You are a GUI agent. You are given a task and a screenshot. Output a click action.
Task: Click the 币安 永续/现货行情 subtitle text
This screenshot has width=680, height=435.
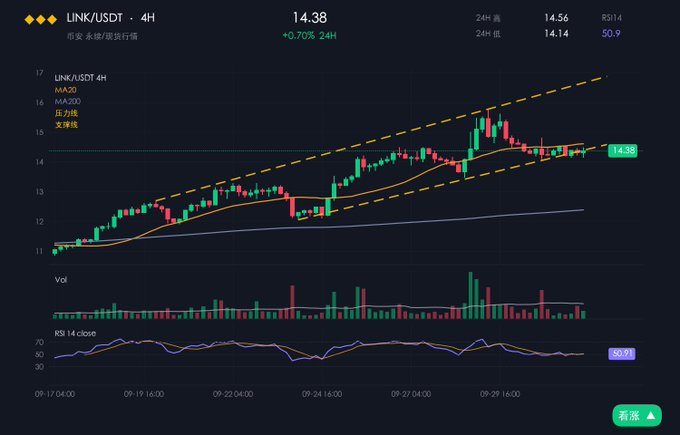click(x=102, y=36)
